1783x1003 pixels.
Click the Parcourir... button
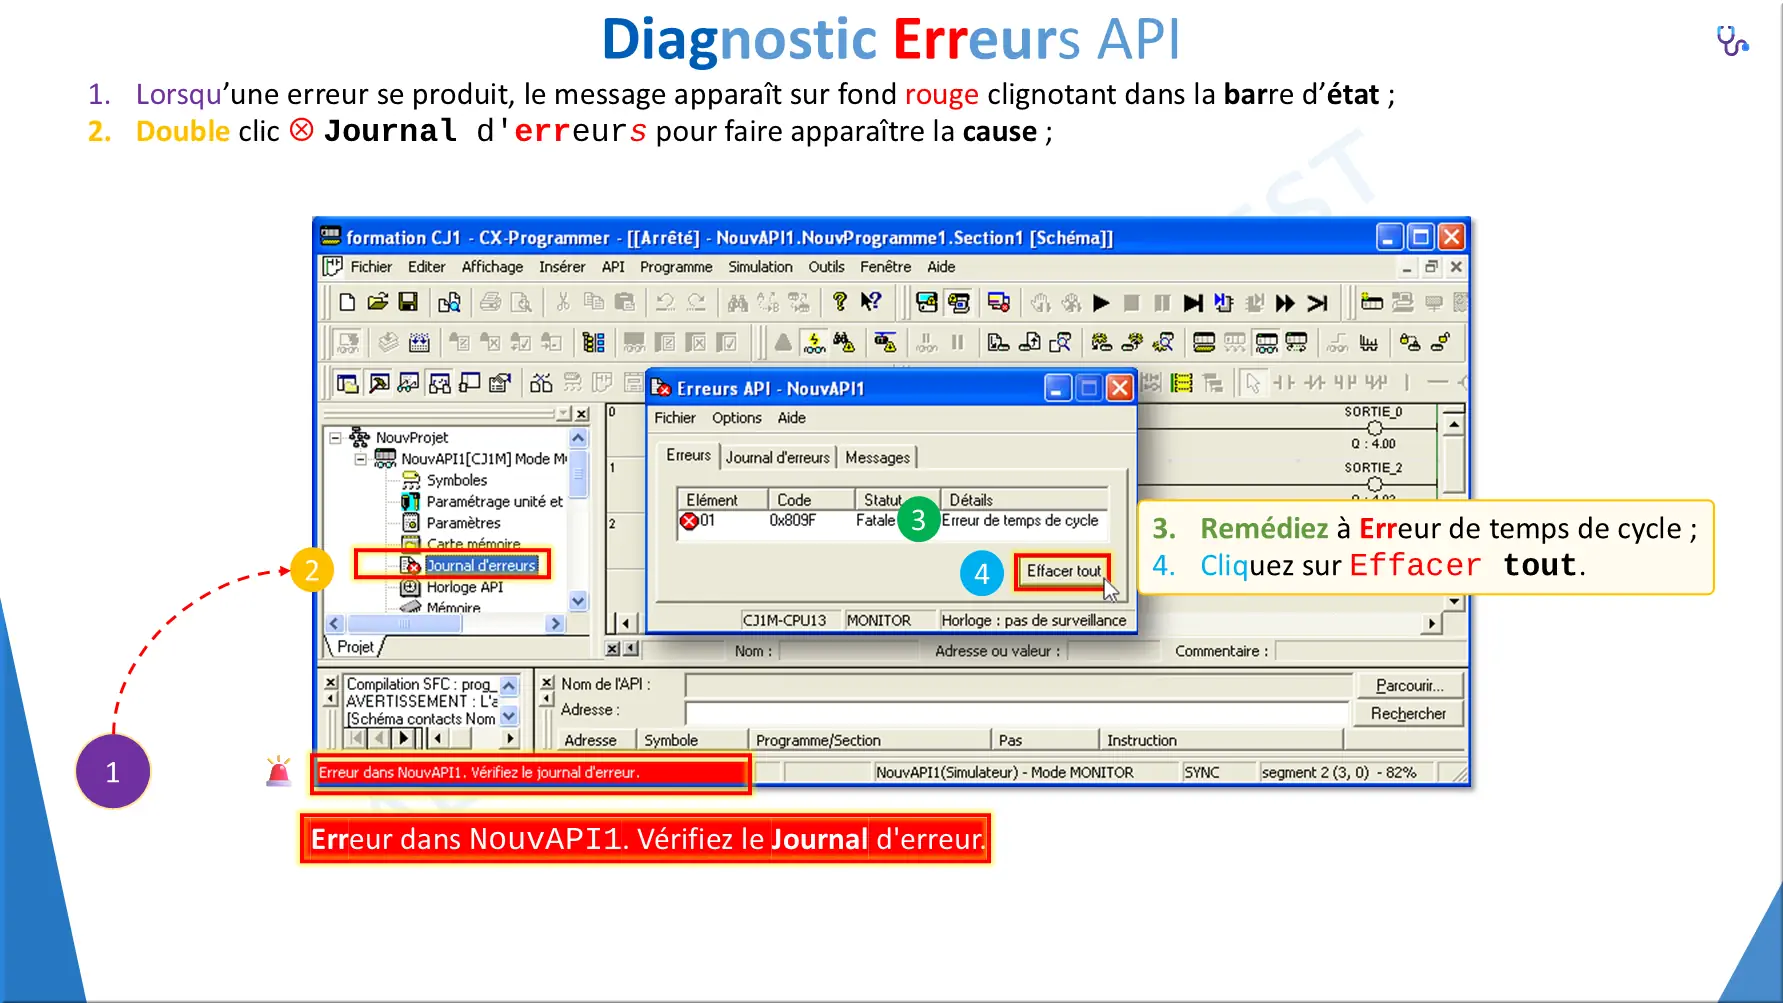pos(1409,685)
